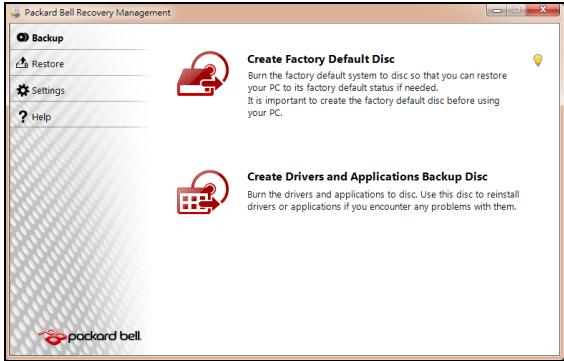Click the Settings gear icon
The height and width of the screenshot is (361, 564).
pos(22,90)
